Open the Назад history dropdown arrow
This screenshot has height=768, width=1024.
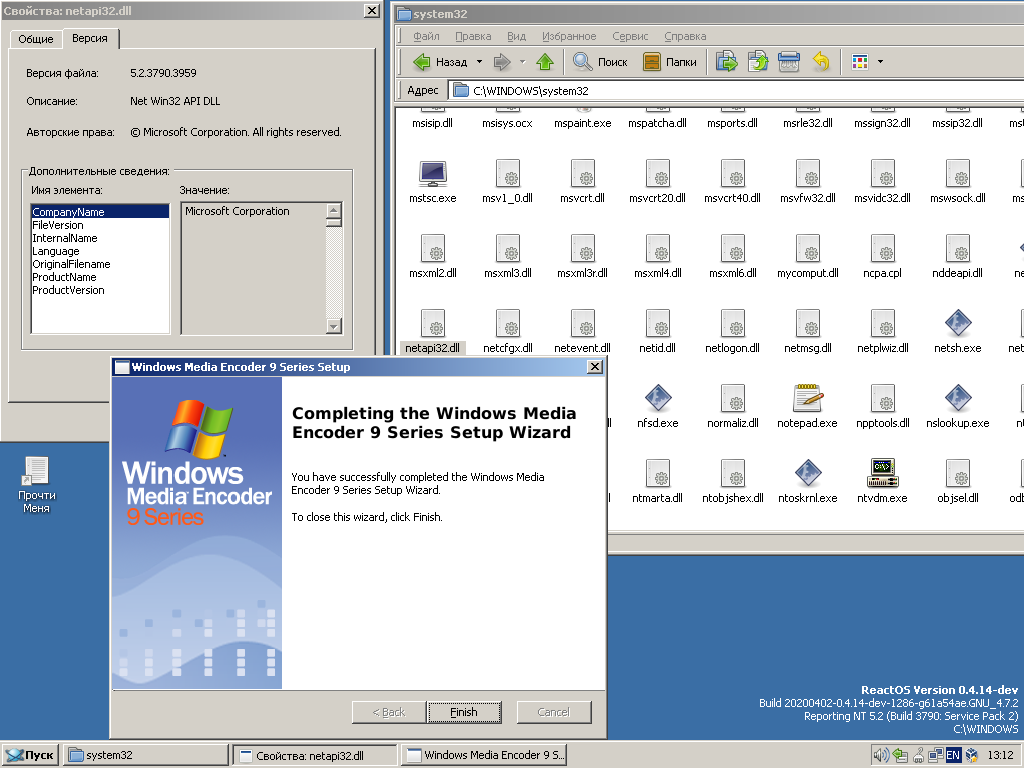pyautogui.click(x=479, y=62)
